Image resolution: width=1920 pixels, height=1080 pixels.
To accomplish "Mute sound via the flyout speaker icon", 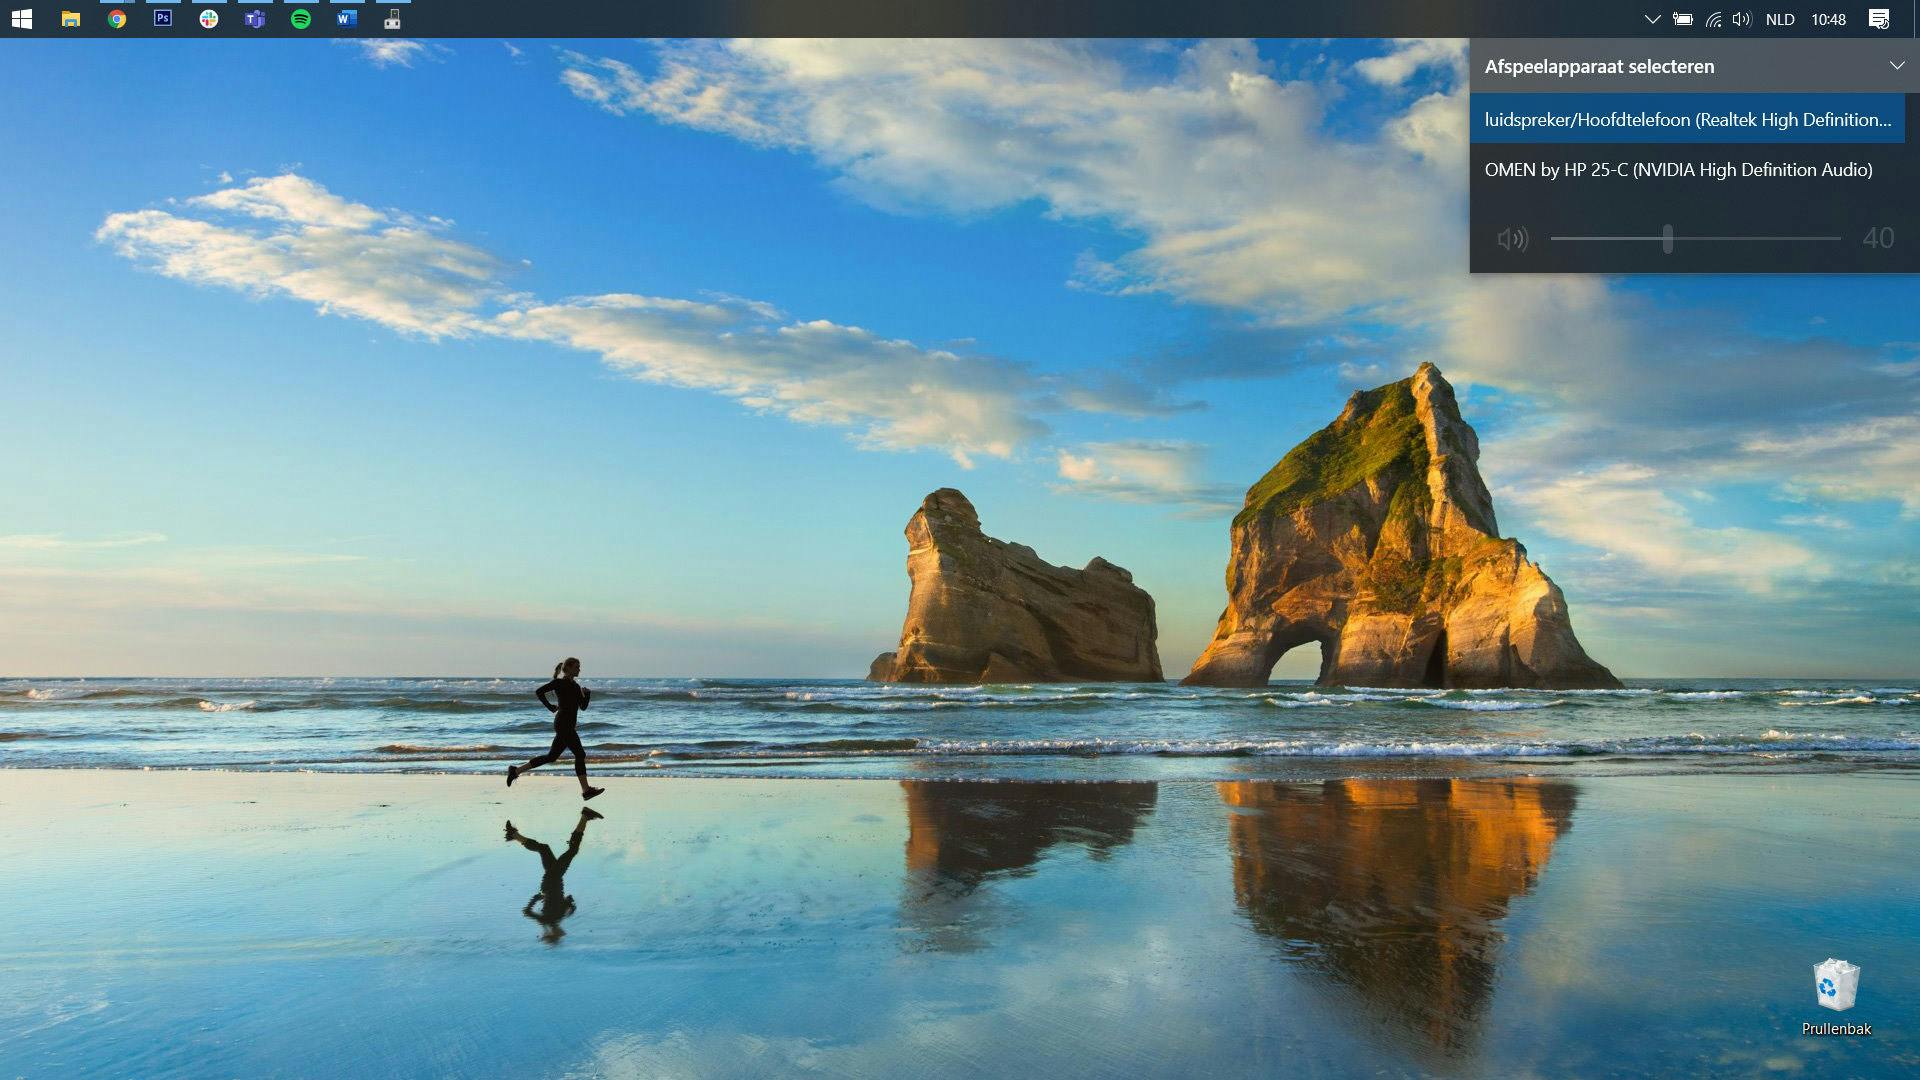I will coord(1512,239).
